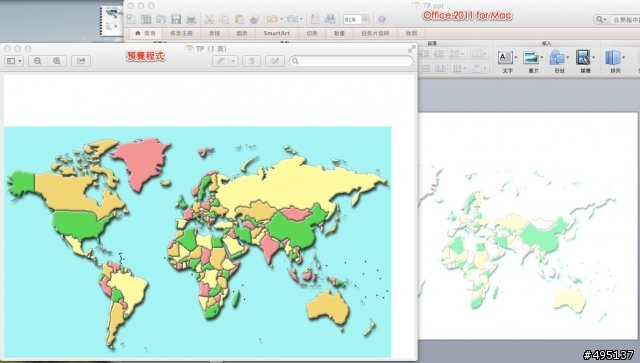This screenshot has width=640, height=363.
Task: Open the 排列 arrange icon
Action: (613, 58)
